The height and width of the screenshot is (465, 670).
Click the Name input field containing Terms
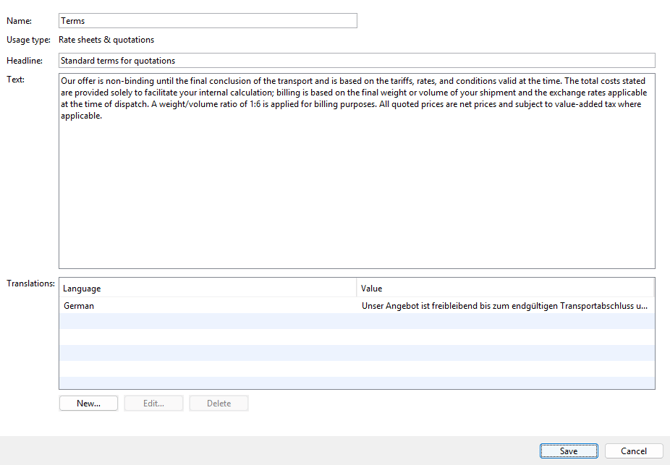pos(207,20)
